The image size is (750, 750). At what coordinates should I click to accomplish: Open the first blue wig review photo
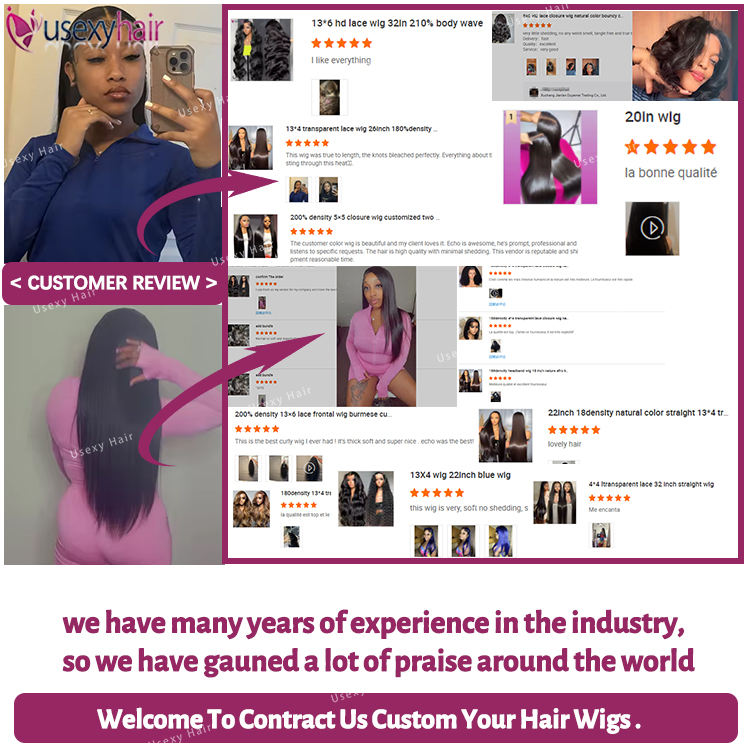coord(426,540)
